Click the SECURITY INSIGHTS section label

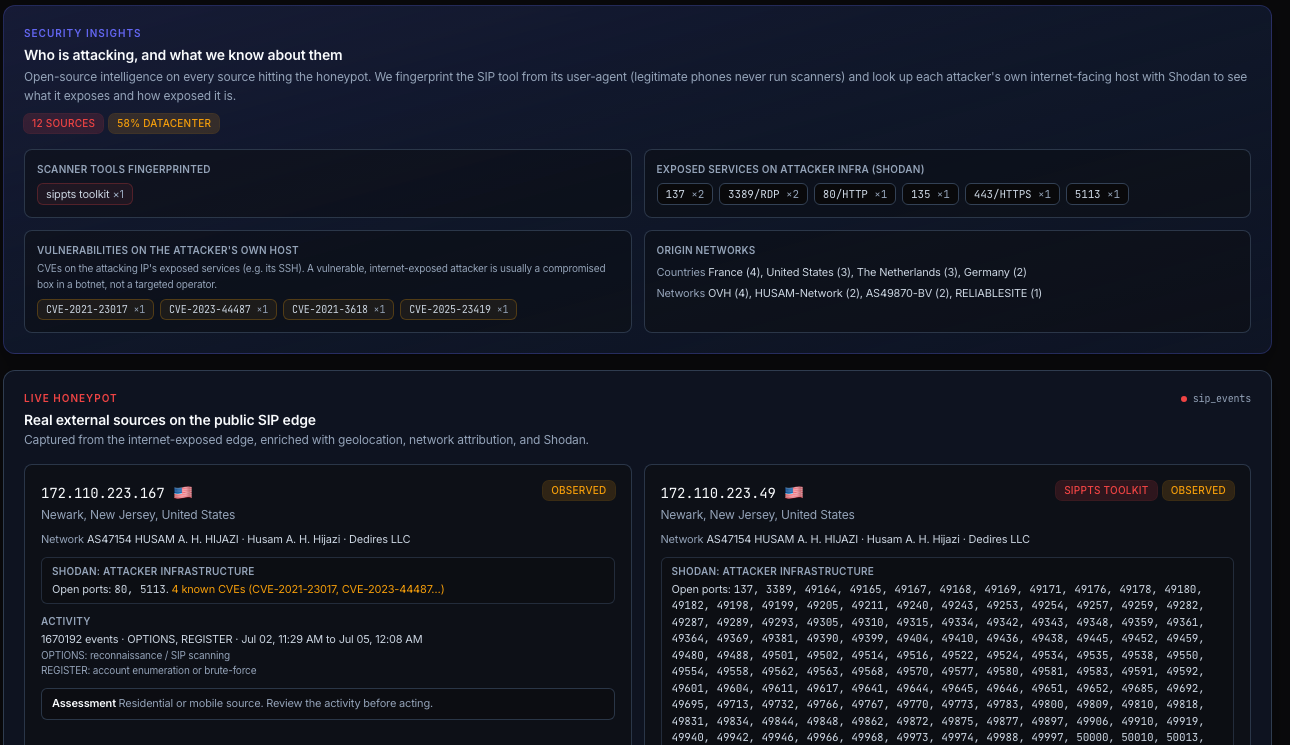pyautogui.click(x=82, y=33)
